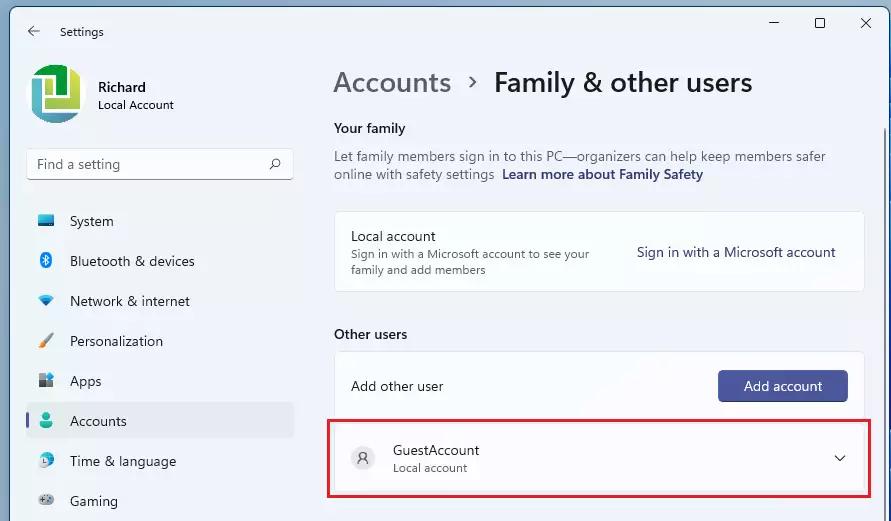Screen dimensions: 891x521
Task: Click Sign in with a Microsoft account
Action: coord(736,252)
